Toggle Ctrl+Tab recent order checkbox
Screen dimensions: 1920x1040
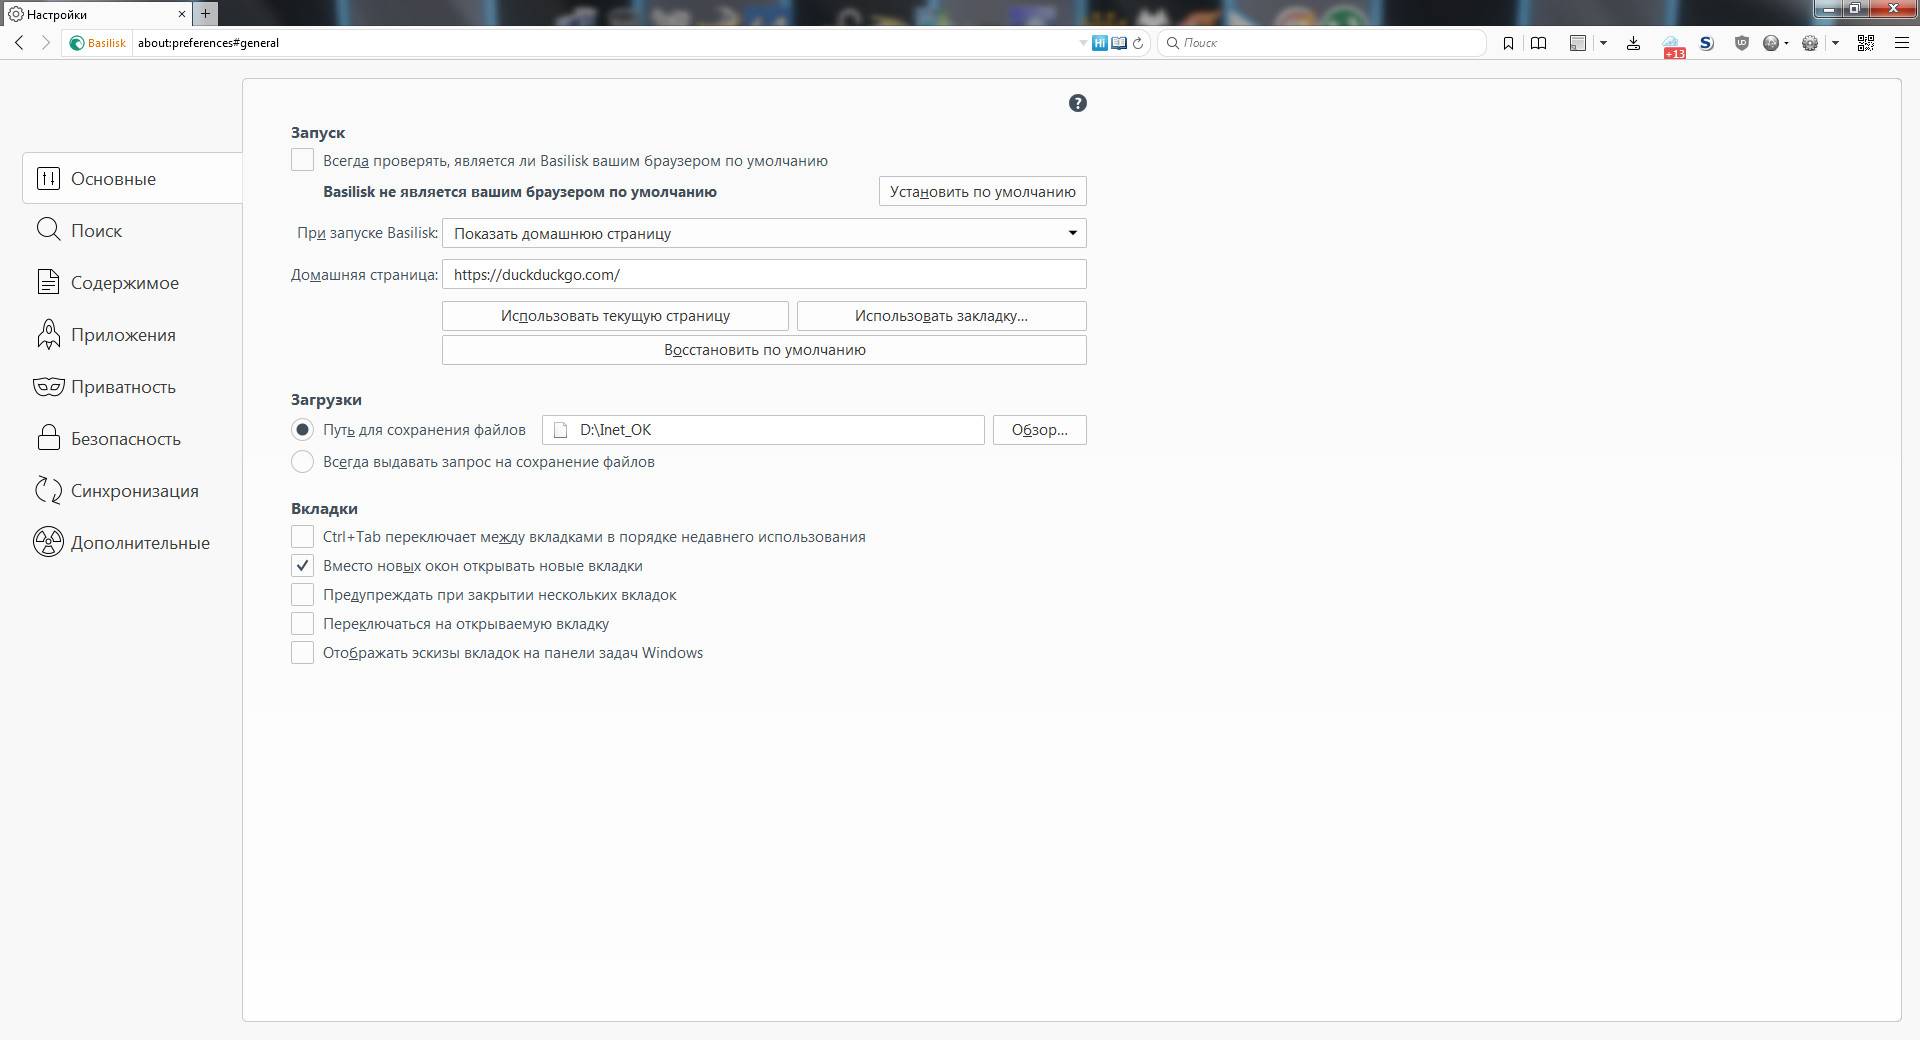(302, 536)
